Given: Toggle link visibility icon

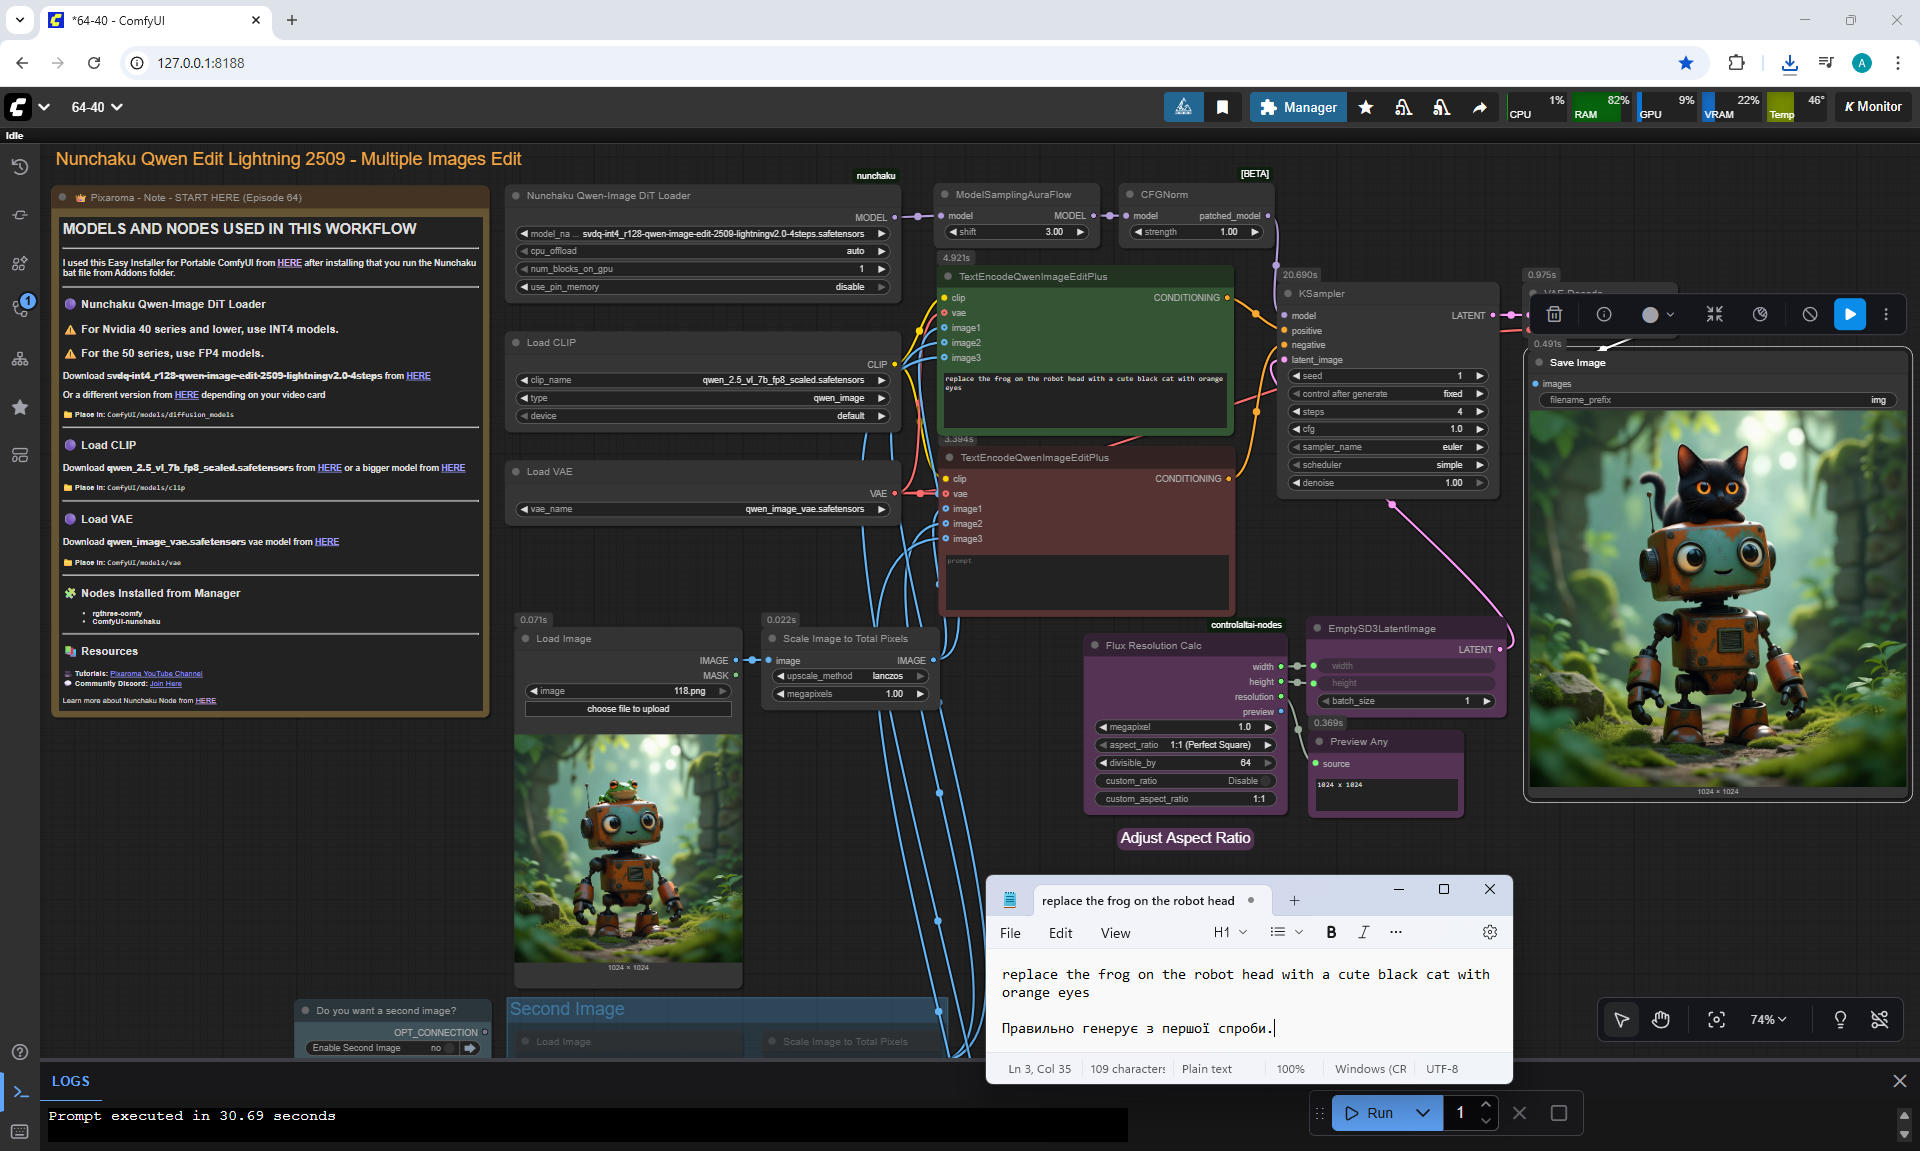Looking at the screenshot, I should coord(1880,1019).
